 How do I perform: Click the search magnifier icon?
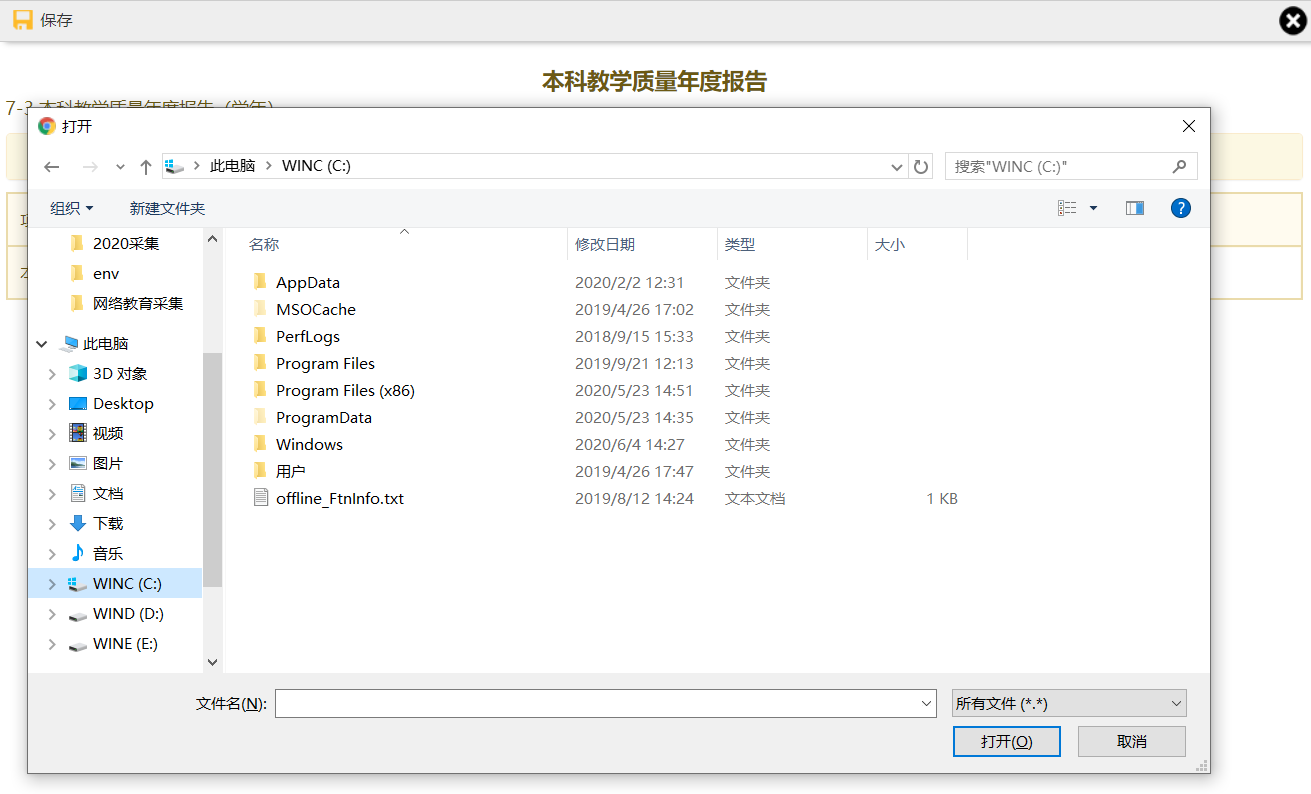coord(1180,166)
